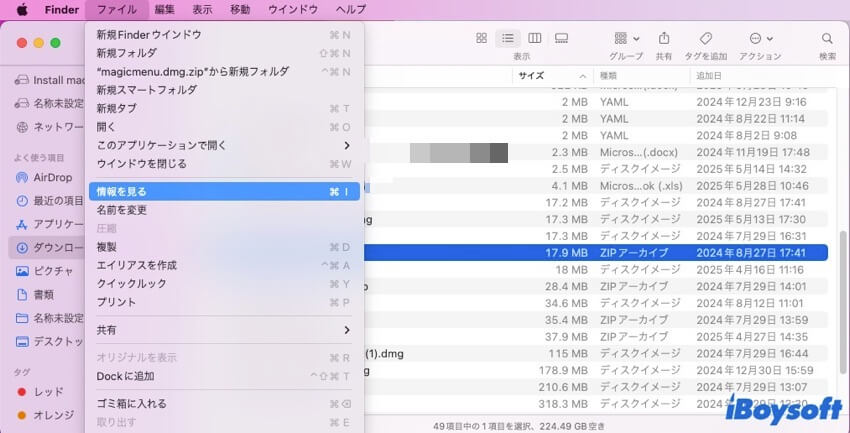Switch to gallery view in toolbar
Viewport: 850px width, 433px height.
(561, 38)
